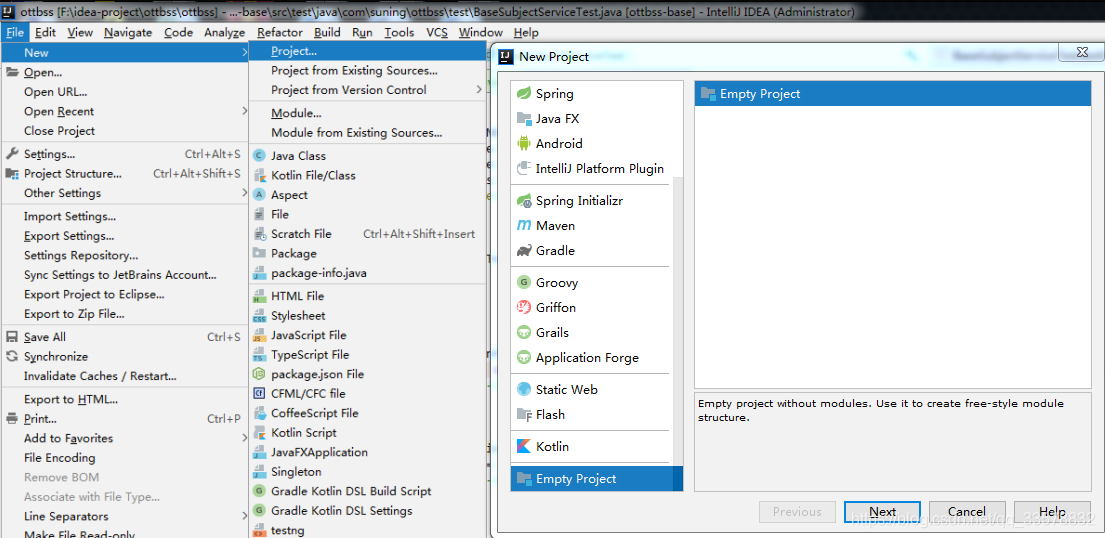
Task: Click Project Structure... in File menu
Action: point(125,173)
